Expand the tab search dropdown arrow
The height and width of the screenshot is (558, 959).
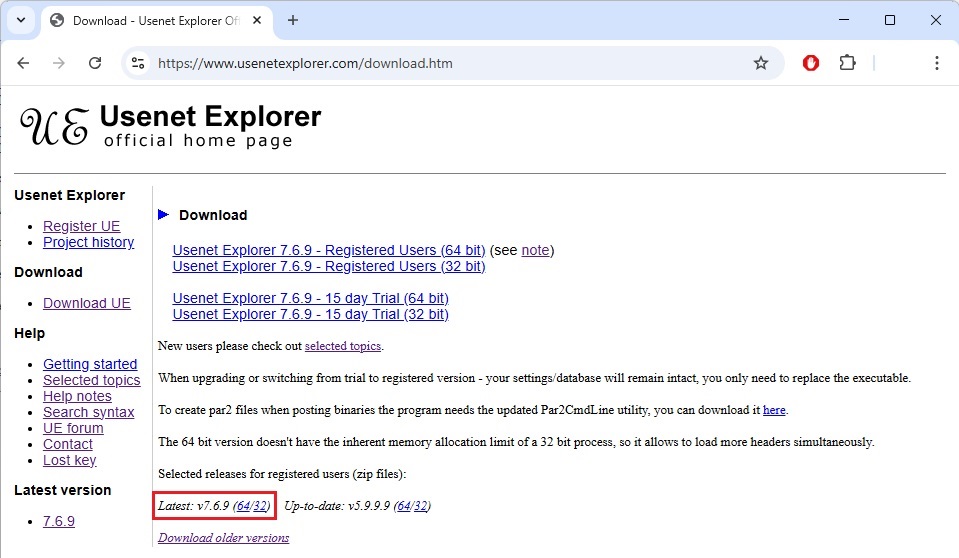click(20, 20)
